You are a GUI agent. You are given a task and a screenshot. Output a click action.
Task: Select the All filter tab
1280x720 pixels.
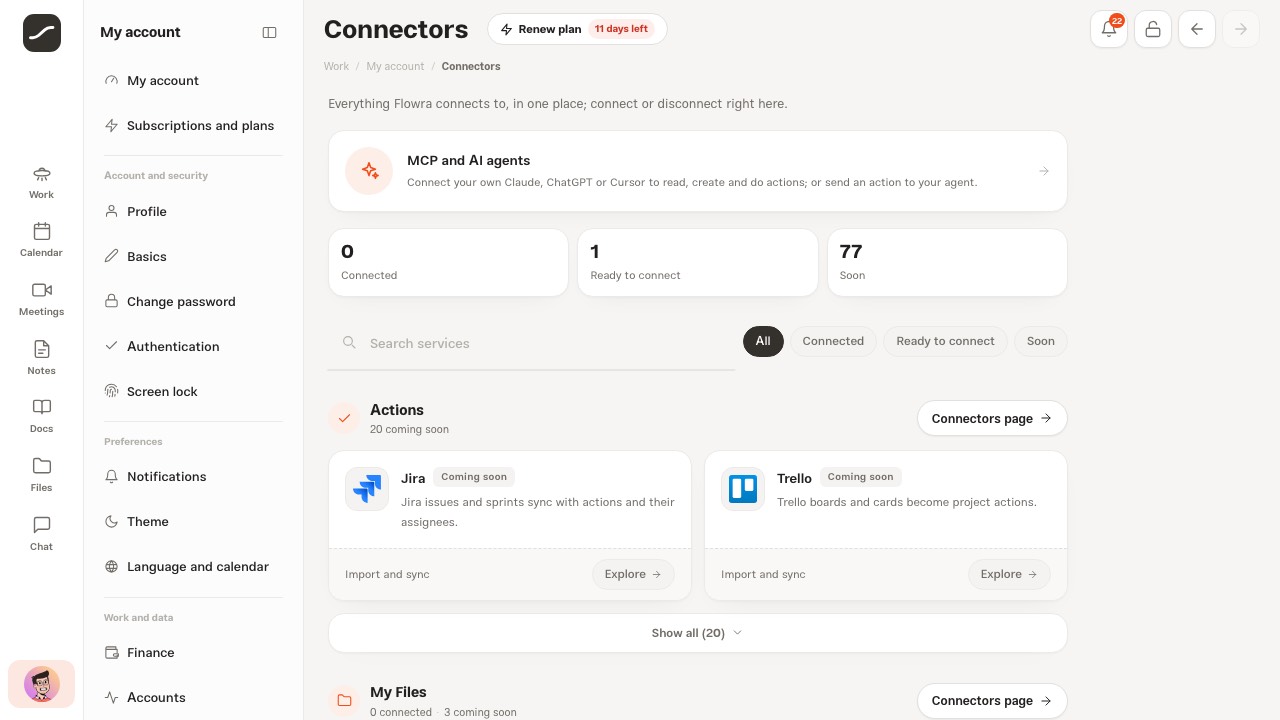[x=763, y=341]
